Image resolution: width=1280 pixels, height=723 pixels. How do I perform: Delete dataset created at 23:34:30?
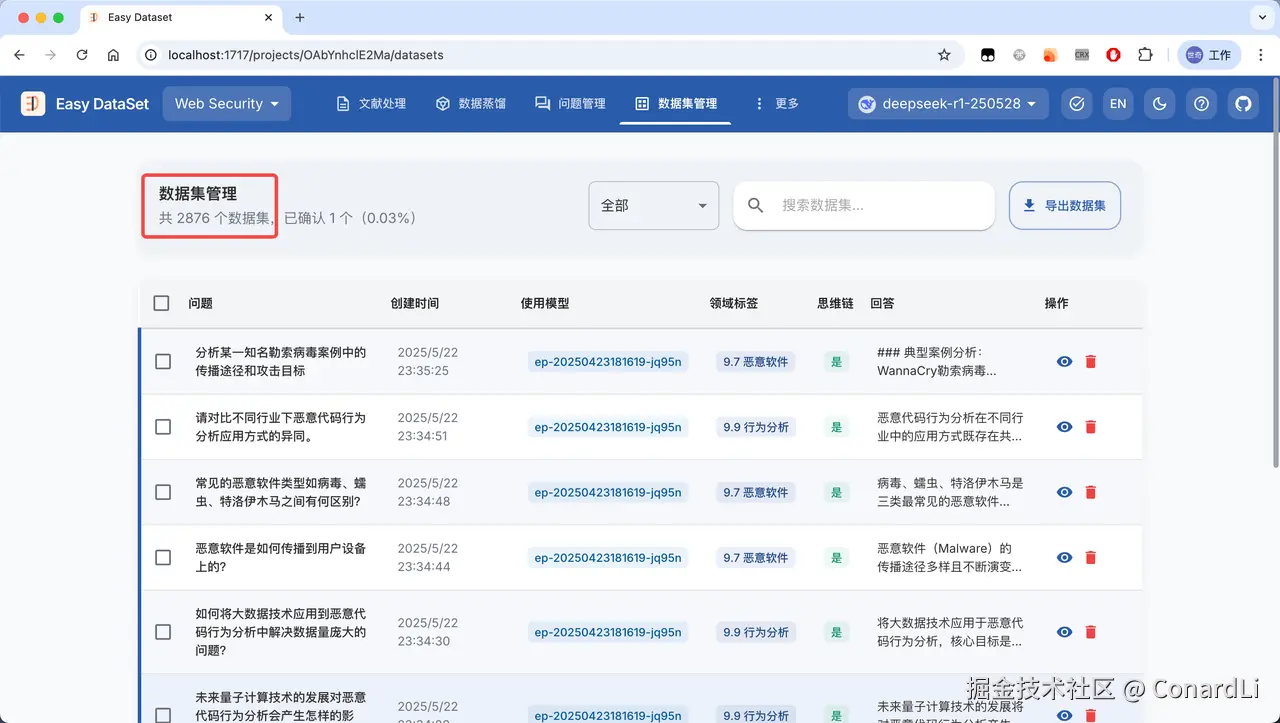1091,632
